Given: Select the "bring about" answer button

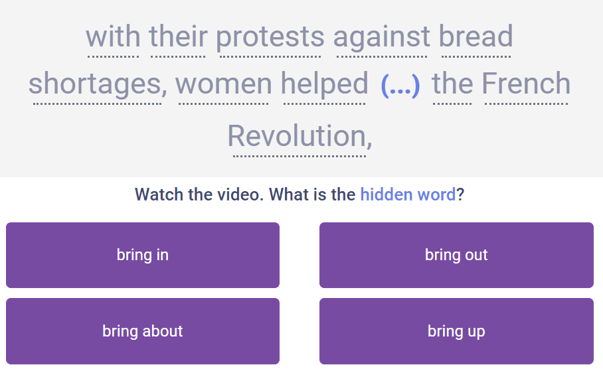Looking at the screenshot, I should (x=143, y=331).
